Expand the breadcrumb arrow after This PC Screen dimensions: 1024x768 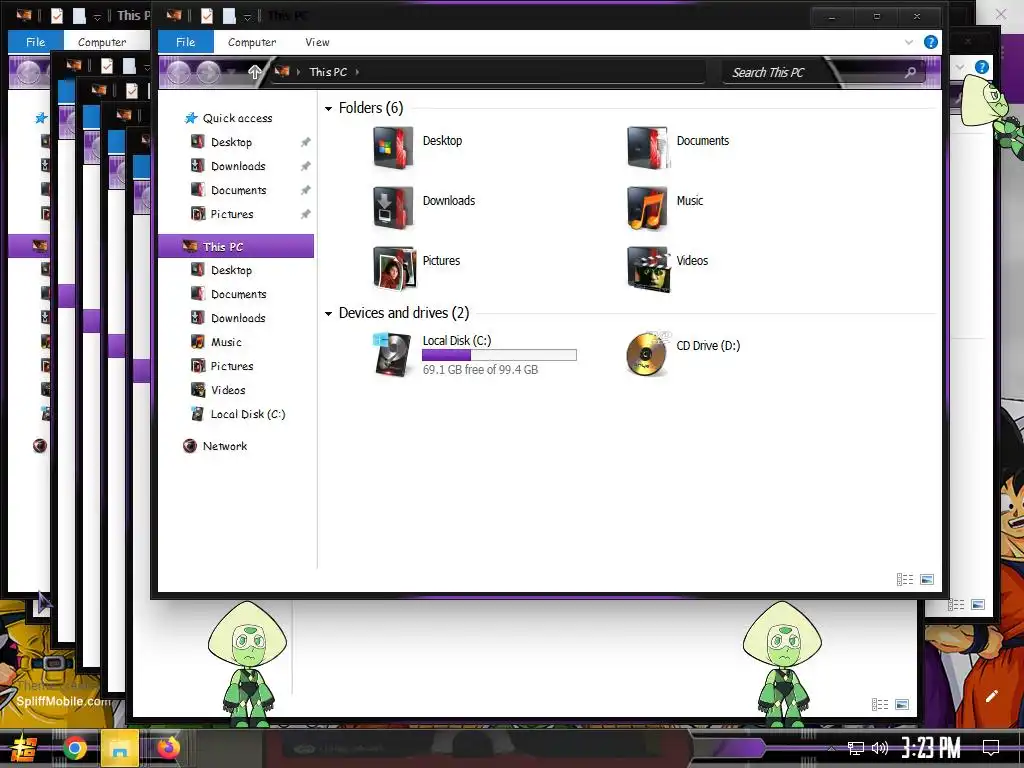tap(357, 72)
